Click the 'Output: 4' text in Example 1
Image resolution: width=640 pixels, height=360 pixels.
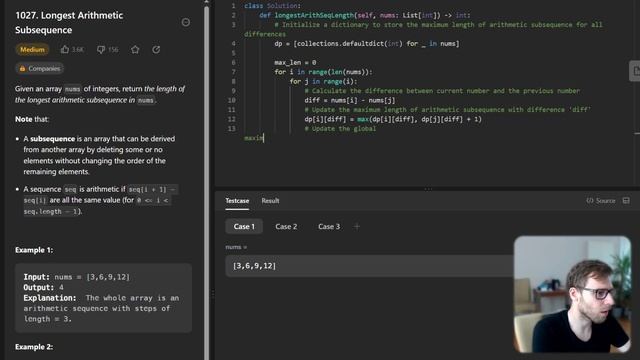pyautogui.click(x=43, y=287)
